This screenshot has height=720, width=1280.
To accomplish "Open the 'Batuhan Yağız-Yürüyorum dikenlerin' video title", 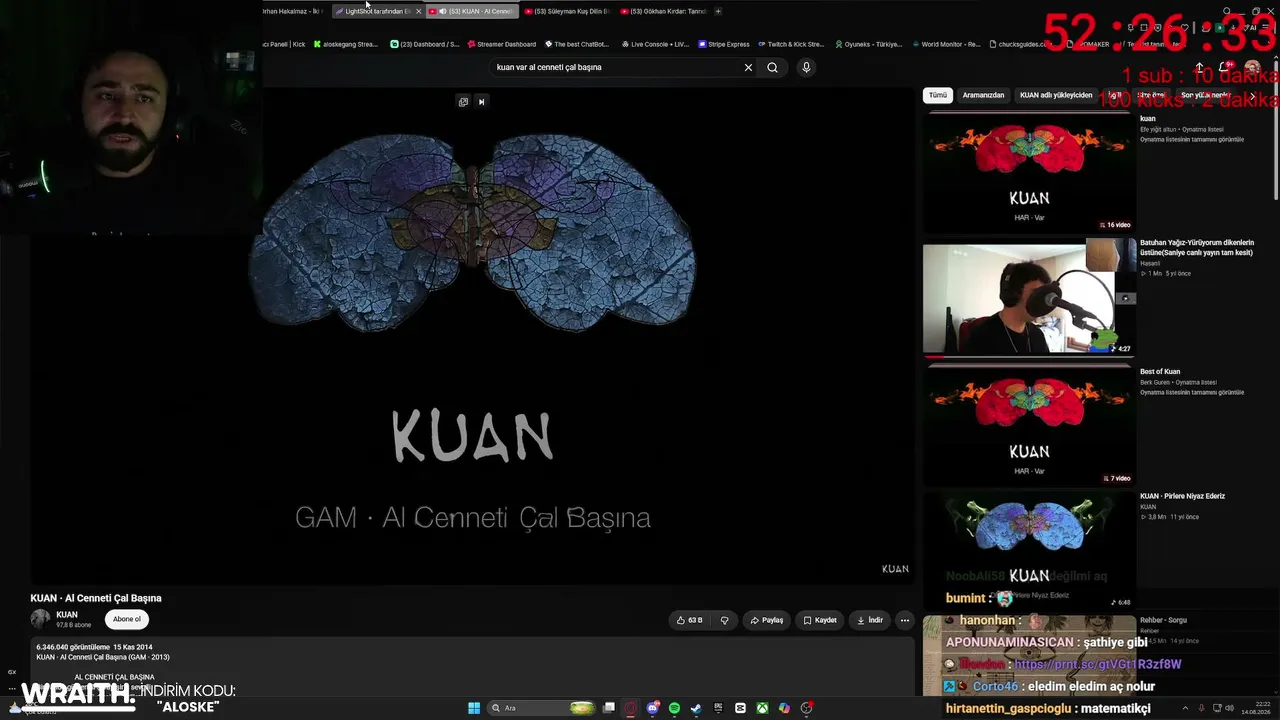I will tap(1197, 248).
